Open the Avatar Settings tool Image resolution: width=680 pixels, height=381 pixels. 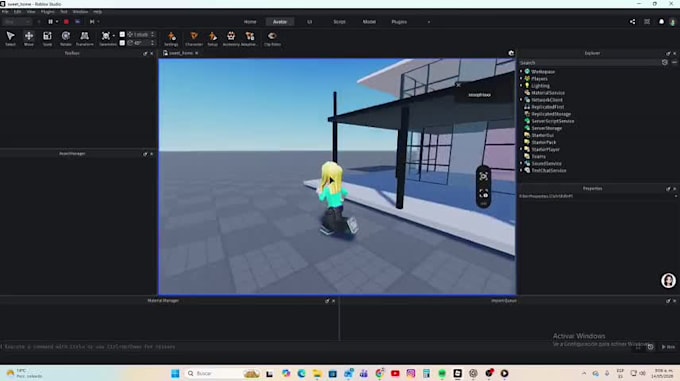171,38
